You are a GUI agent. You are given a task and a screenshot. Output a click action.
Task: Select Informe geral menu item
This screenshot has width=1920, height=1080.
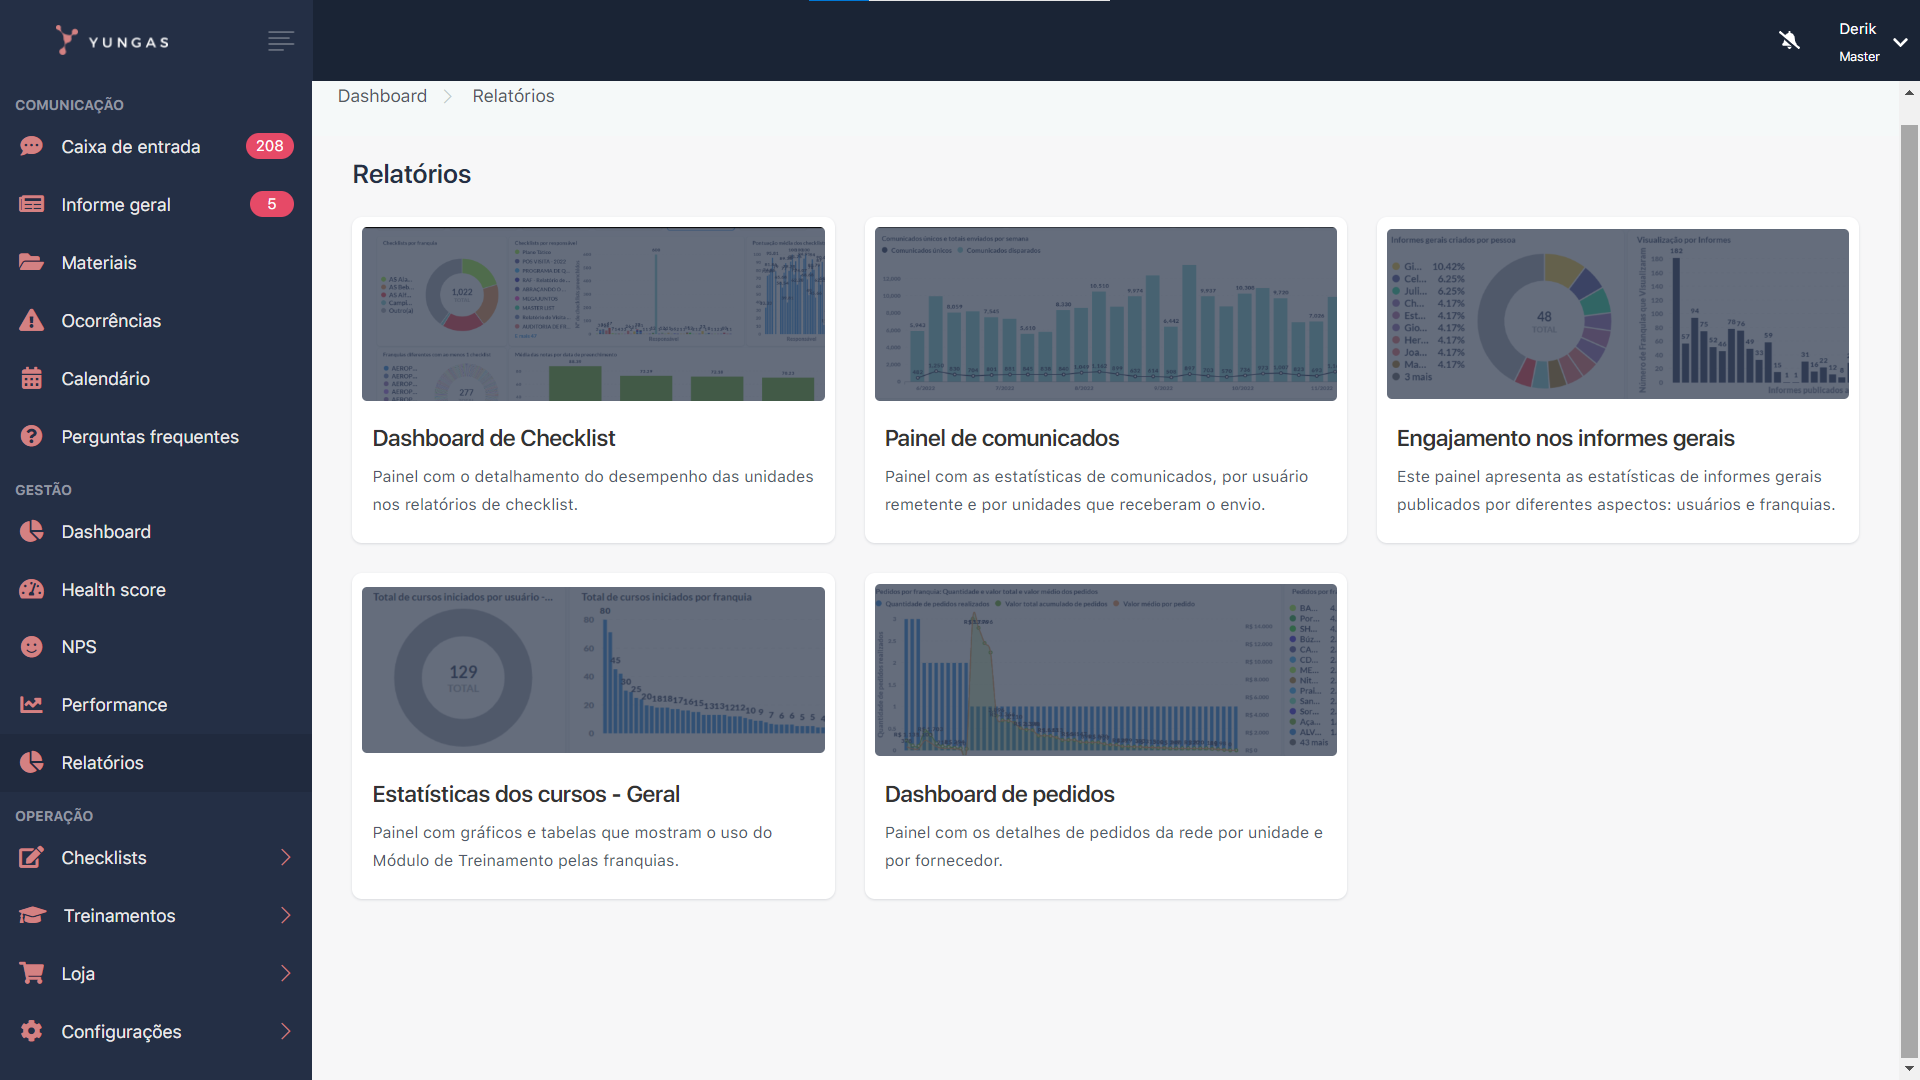coord(116,204)
